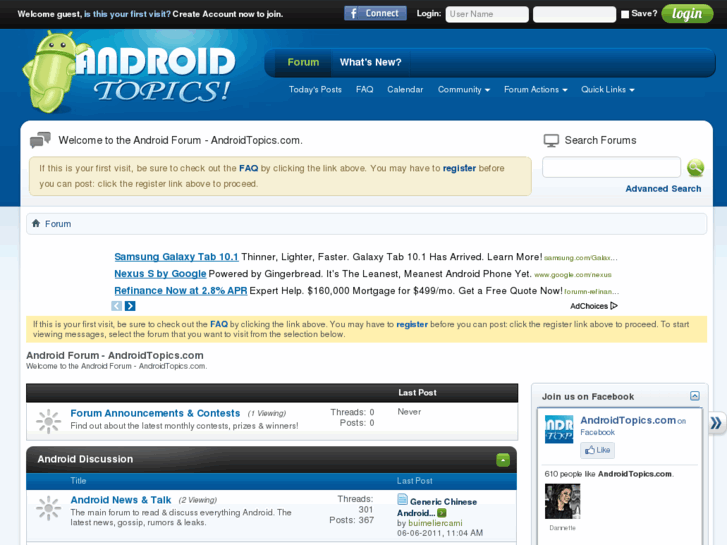Click the green login button
Viewport: 727px width, 545px height.
(687, 14)
